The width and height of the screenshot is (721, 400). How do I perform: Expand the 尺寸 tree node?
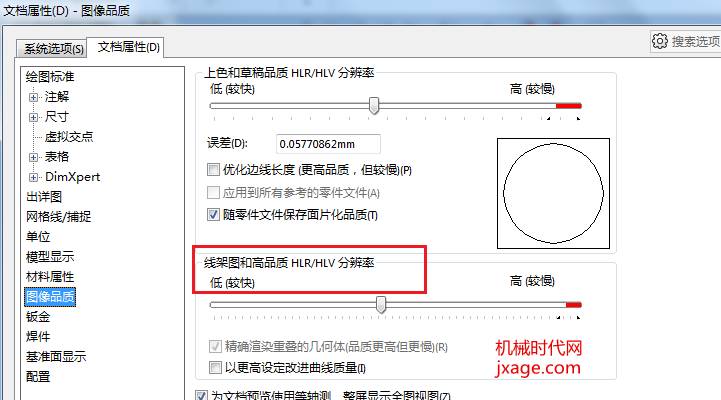click(x=33, y=117)
